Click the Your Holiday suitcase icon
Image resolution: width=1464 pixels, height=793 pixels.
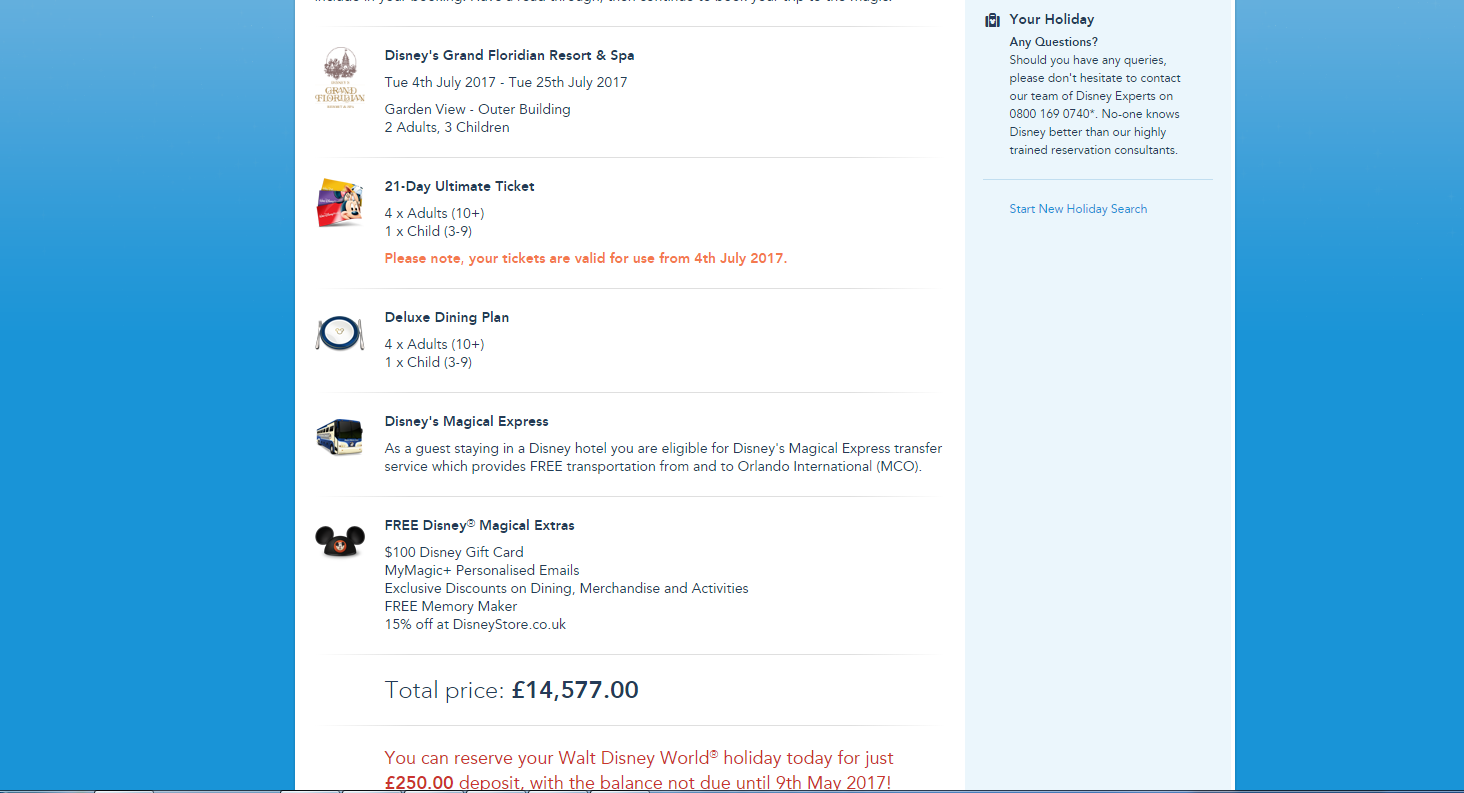point(992,20)
